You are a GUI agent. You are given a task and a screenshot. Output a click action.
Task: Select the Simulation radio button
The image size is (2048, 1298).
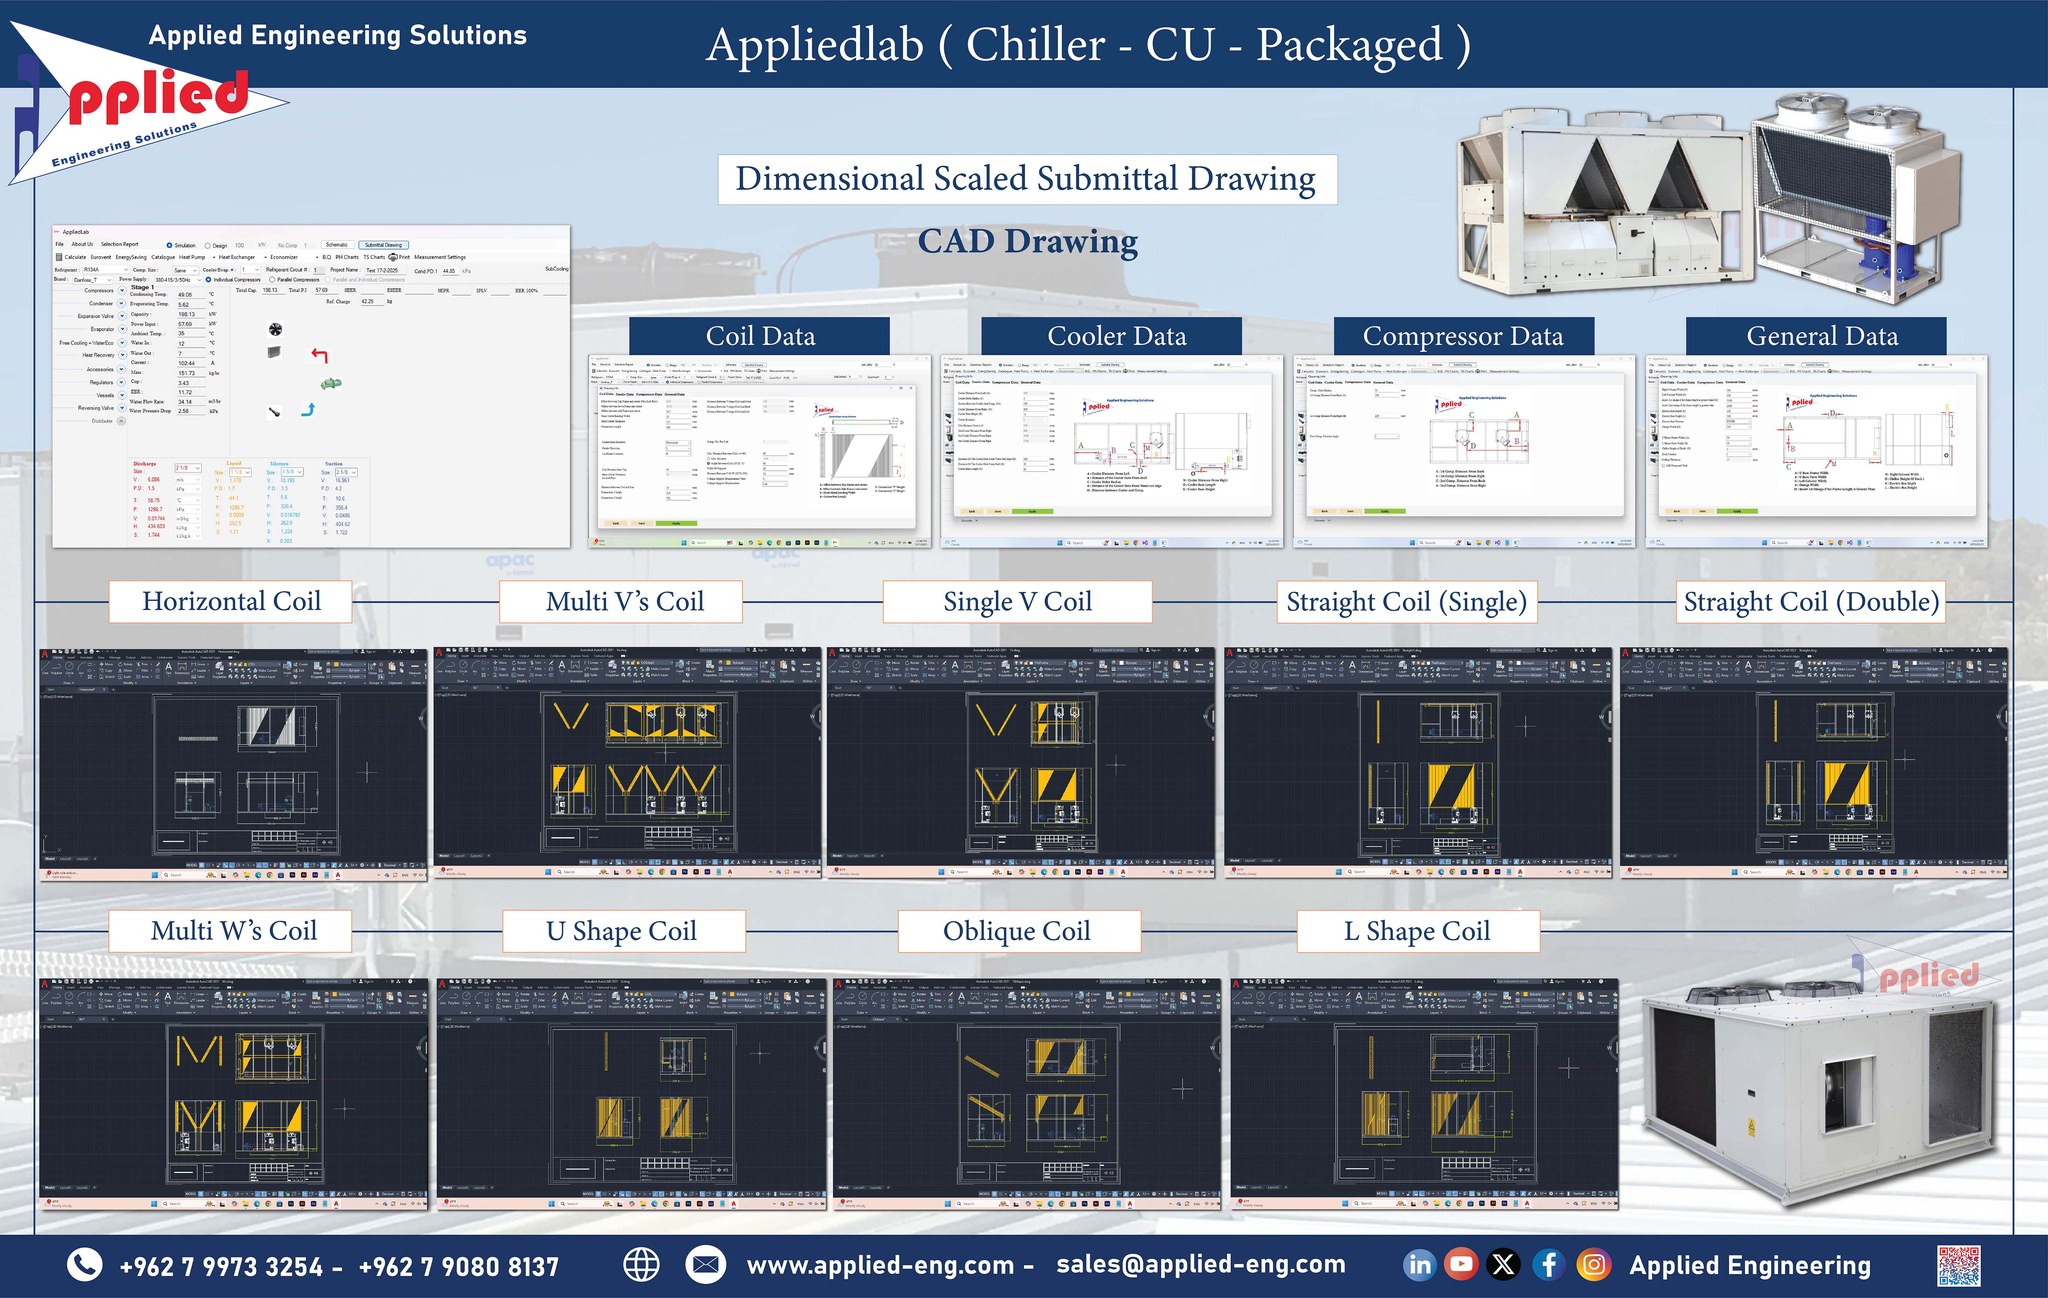click(x=169, y=245)
